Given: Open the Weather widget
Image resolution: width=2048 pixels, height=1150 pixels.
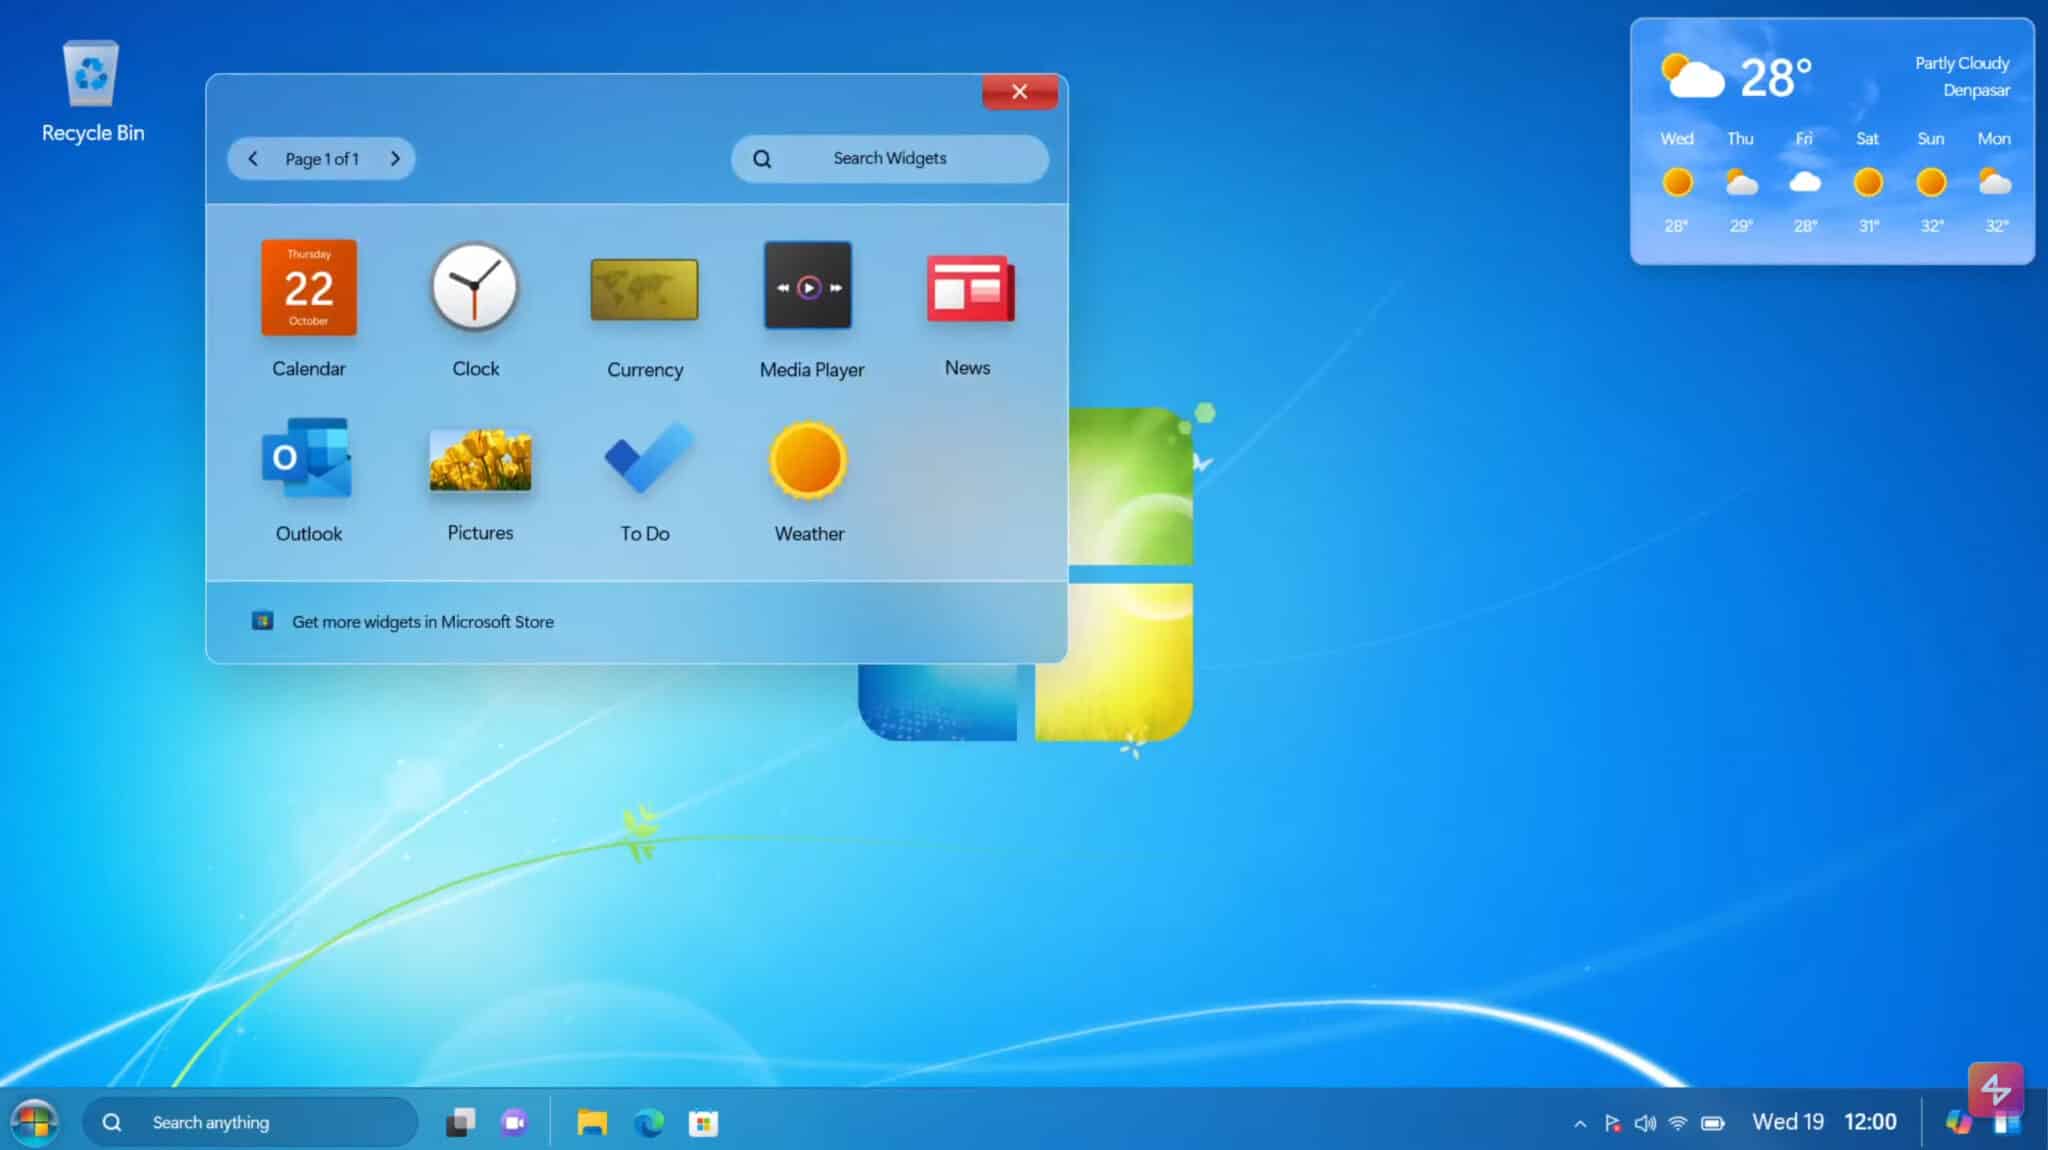Looking at the screenshot, I should coord(807,460).
